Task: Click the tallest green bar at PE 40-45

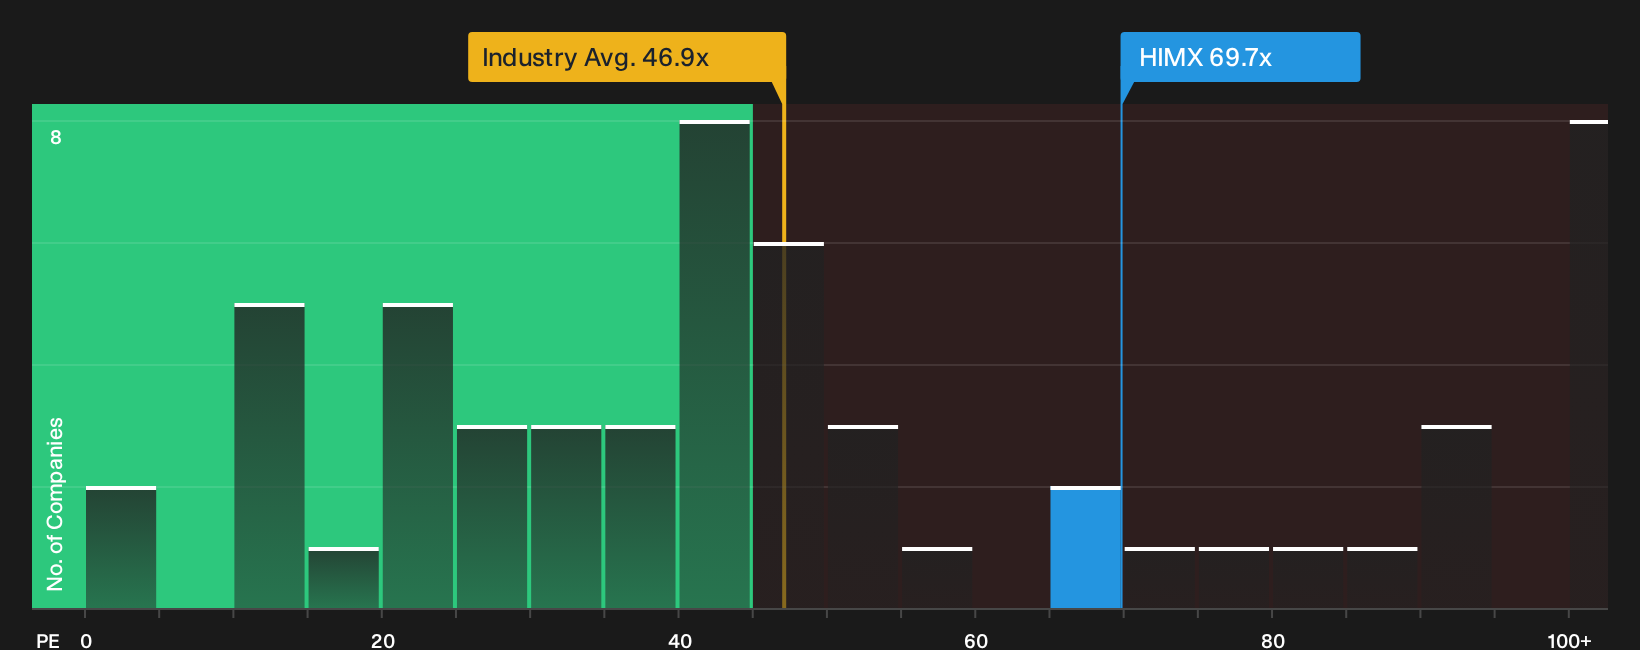Action: point(714,364)
